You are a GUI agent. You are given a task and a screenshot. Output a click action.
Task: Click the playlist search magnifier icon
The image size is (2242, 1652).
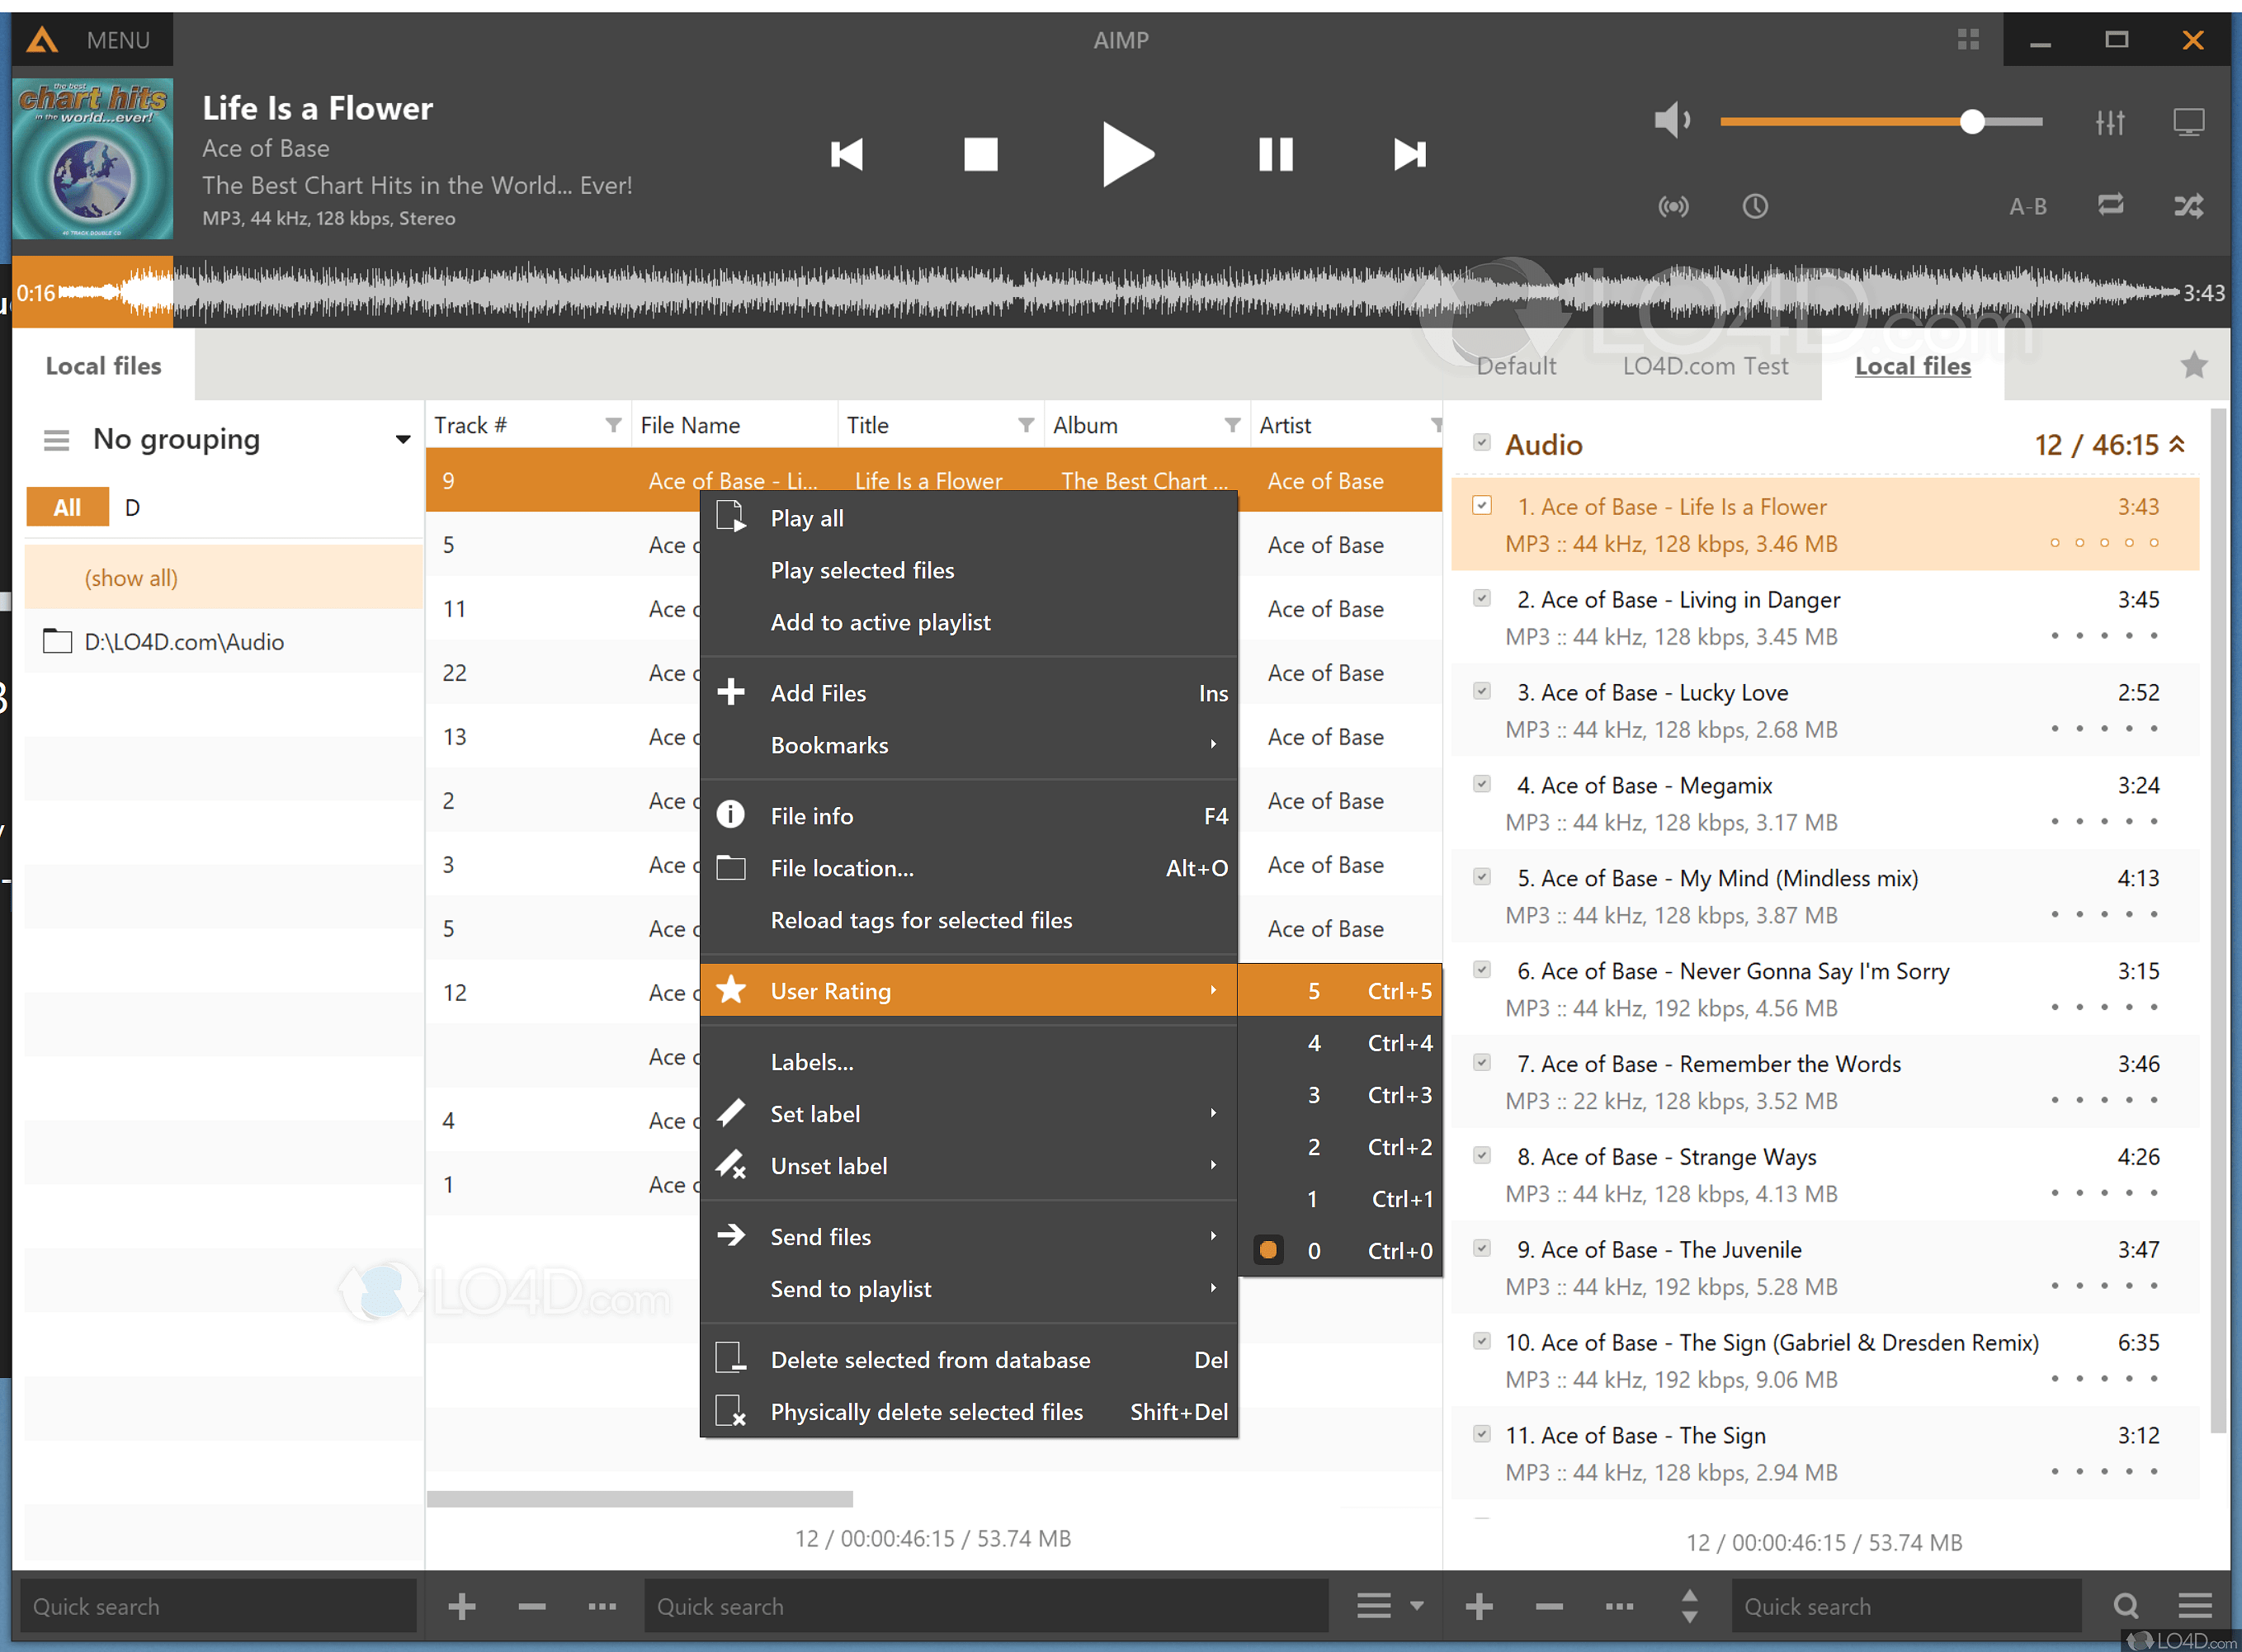2126,1606
